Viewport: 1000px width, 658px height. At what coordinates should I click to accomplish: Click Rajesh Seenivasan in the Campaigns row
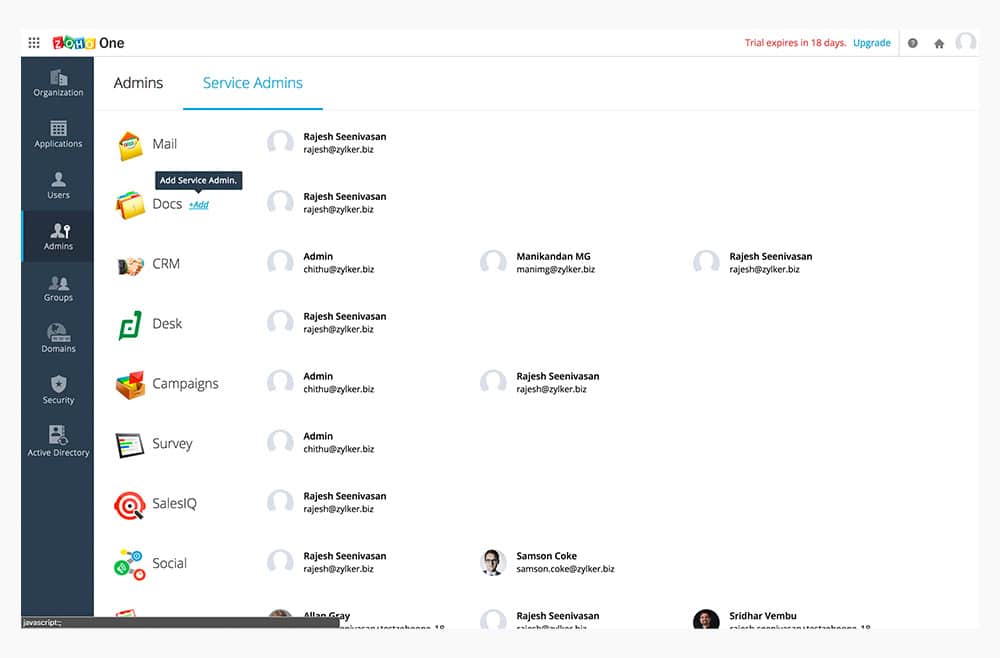coord(558,376)
